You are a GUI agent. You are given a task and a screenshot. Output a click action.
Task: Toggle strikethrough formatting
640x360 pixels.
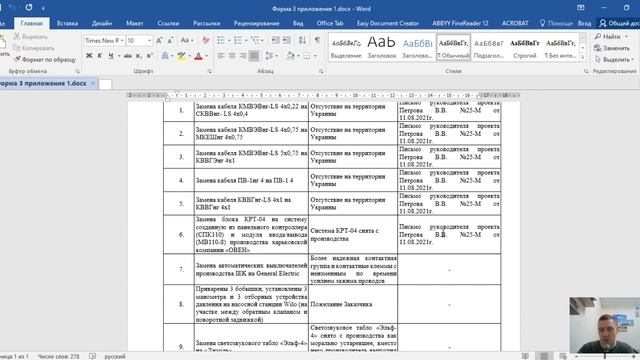(x=128, y=56)
